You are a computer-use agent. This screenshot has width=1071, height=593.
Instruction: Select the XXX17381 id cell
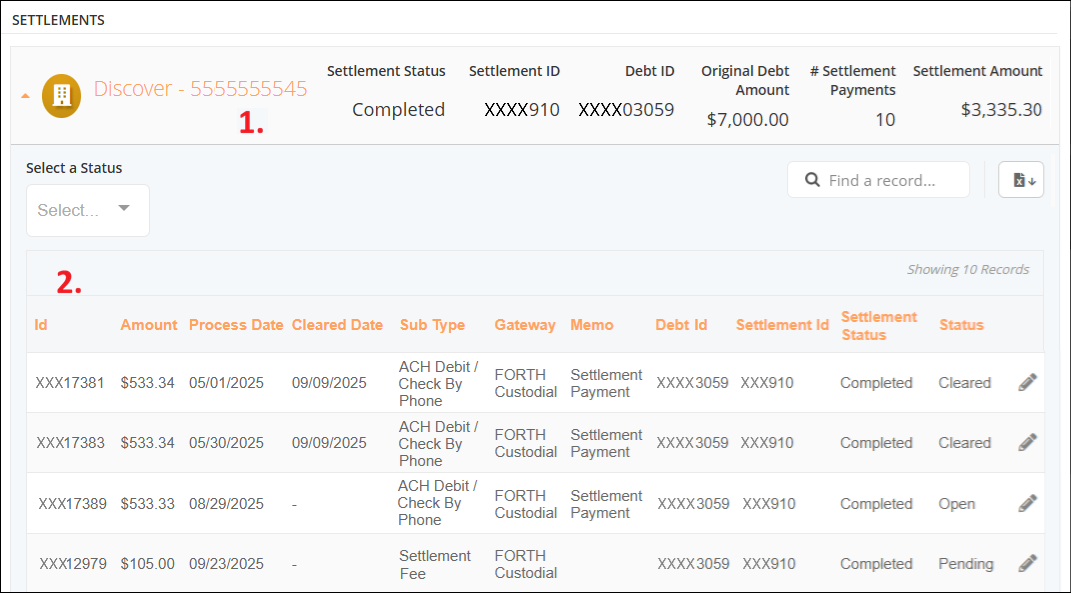(70, 383)
